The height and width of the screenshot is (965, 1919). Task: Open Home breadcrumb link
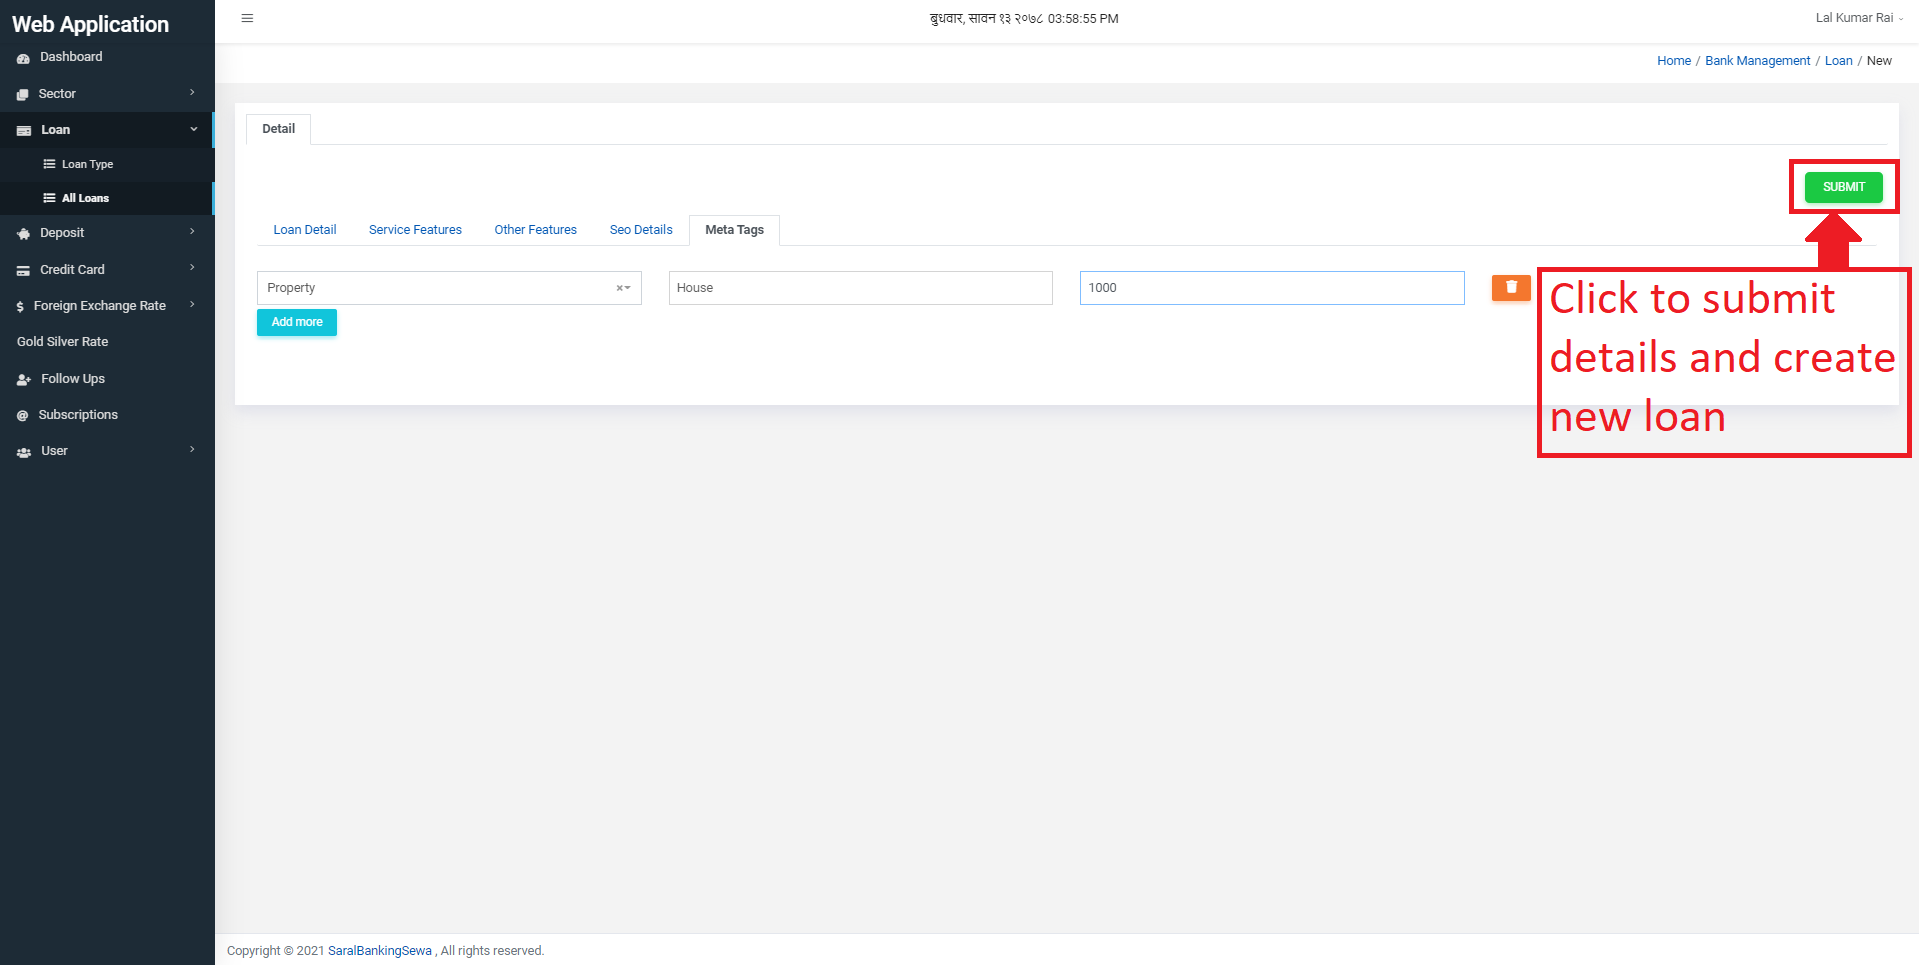point(1674,61)
